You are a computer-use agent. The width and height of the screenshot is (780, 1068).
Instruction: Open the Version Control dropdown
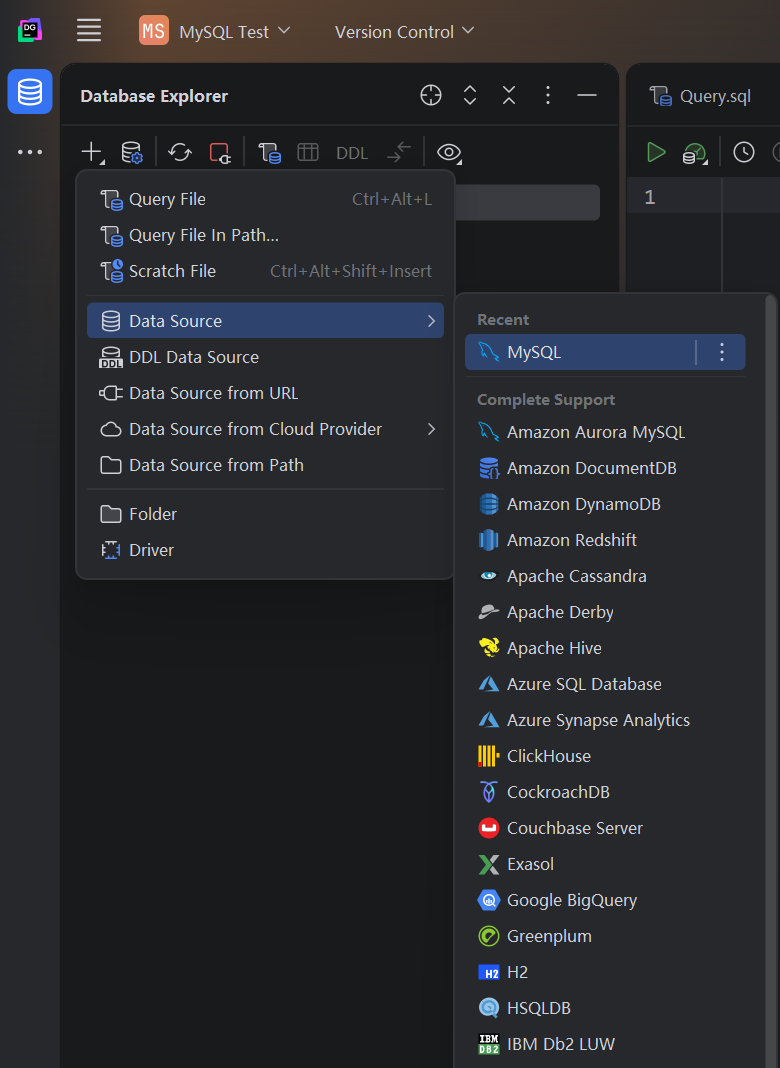[x=404, y=31]
